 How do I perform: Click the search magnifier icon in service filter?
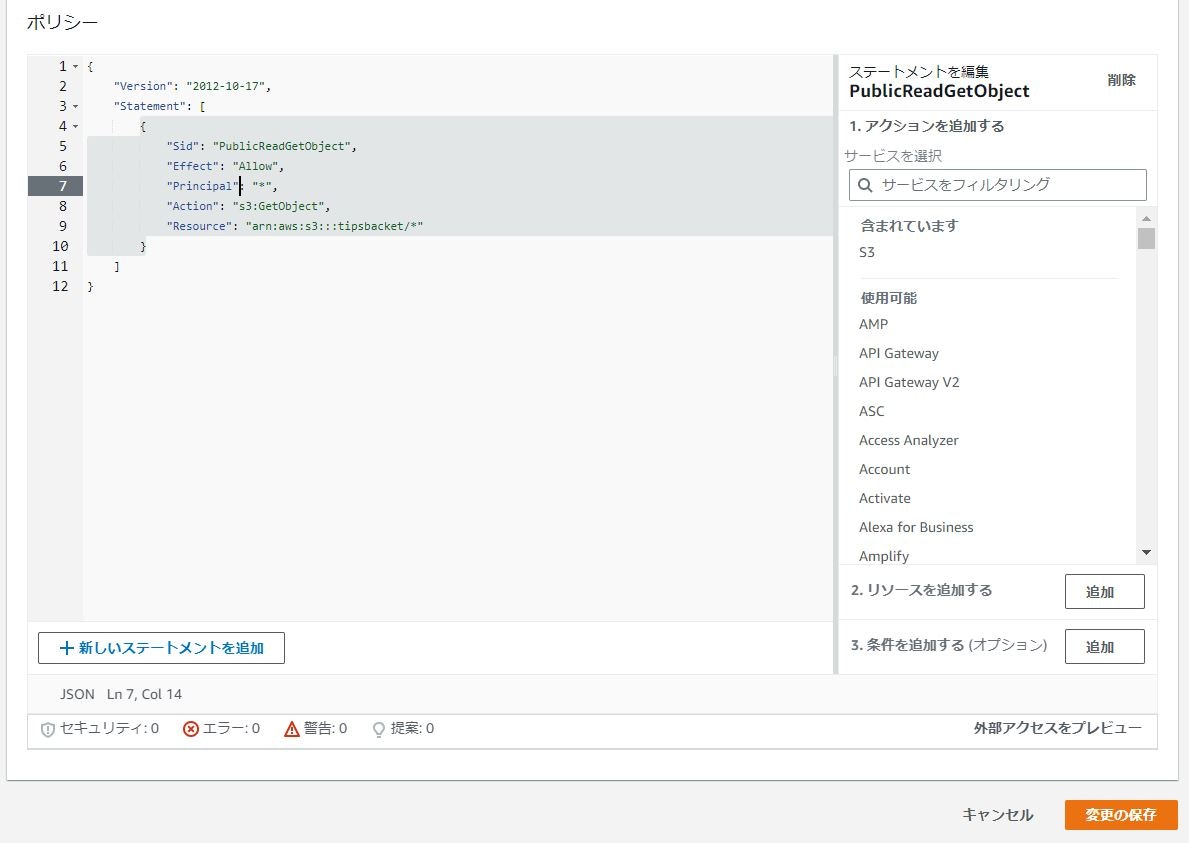coord(865,185)
